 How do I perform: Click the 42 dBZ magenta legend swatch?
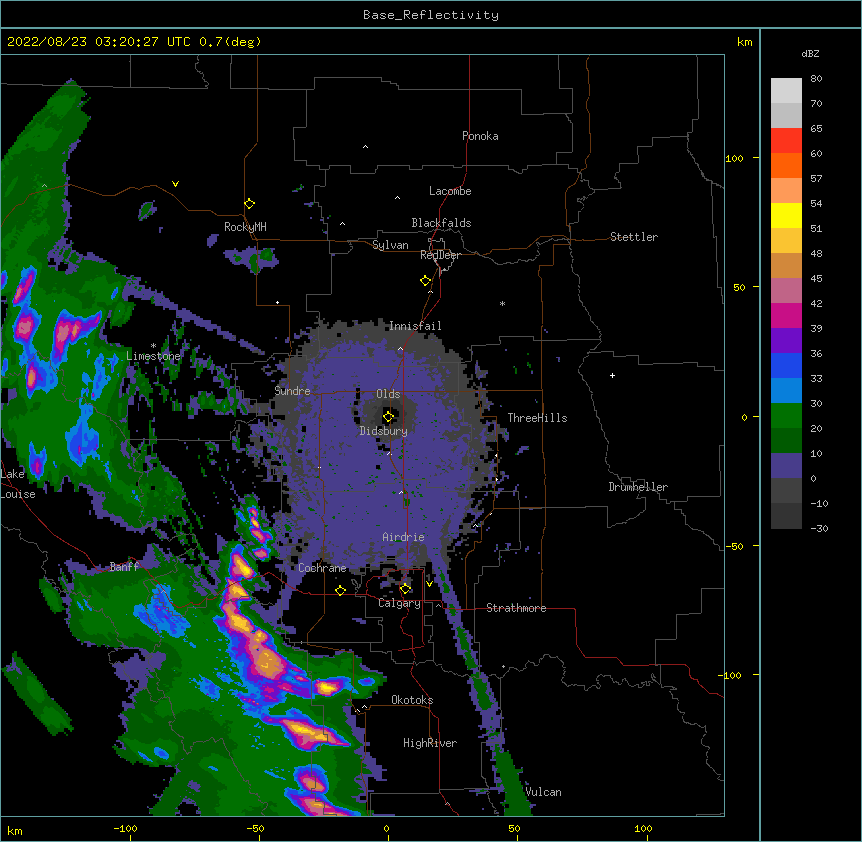(786, 315)
